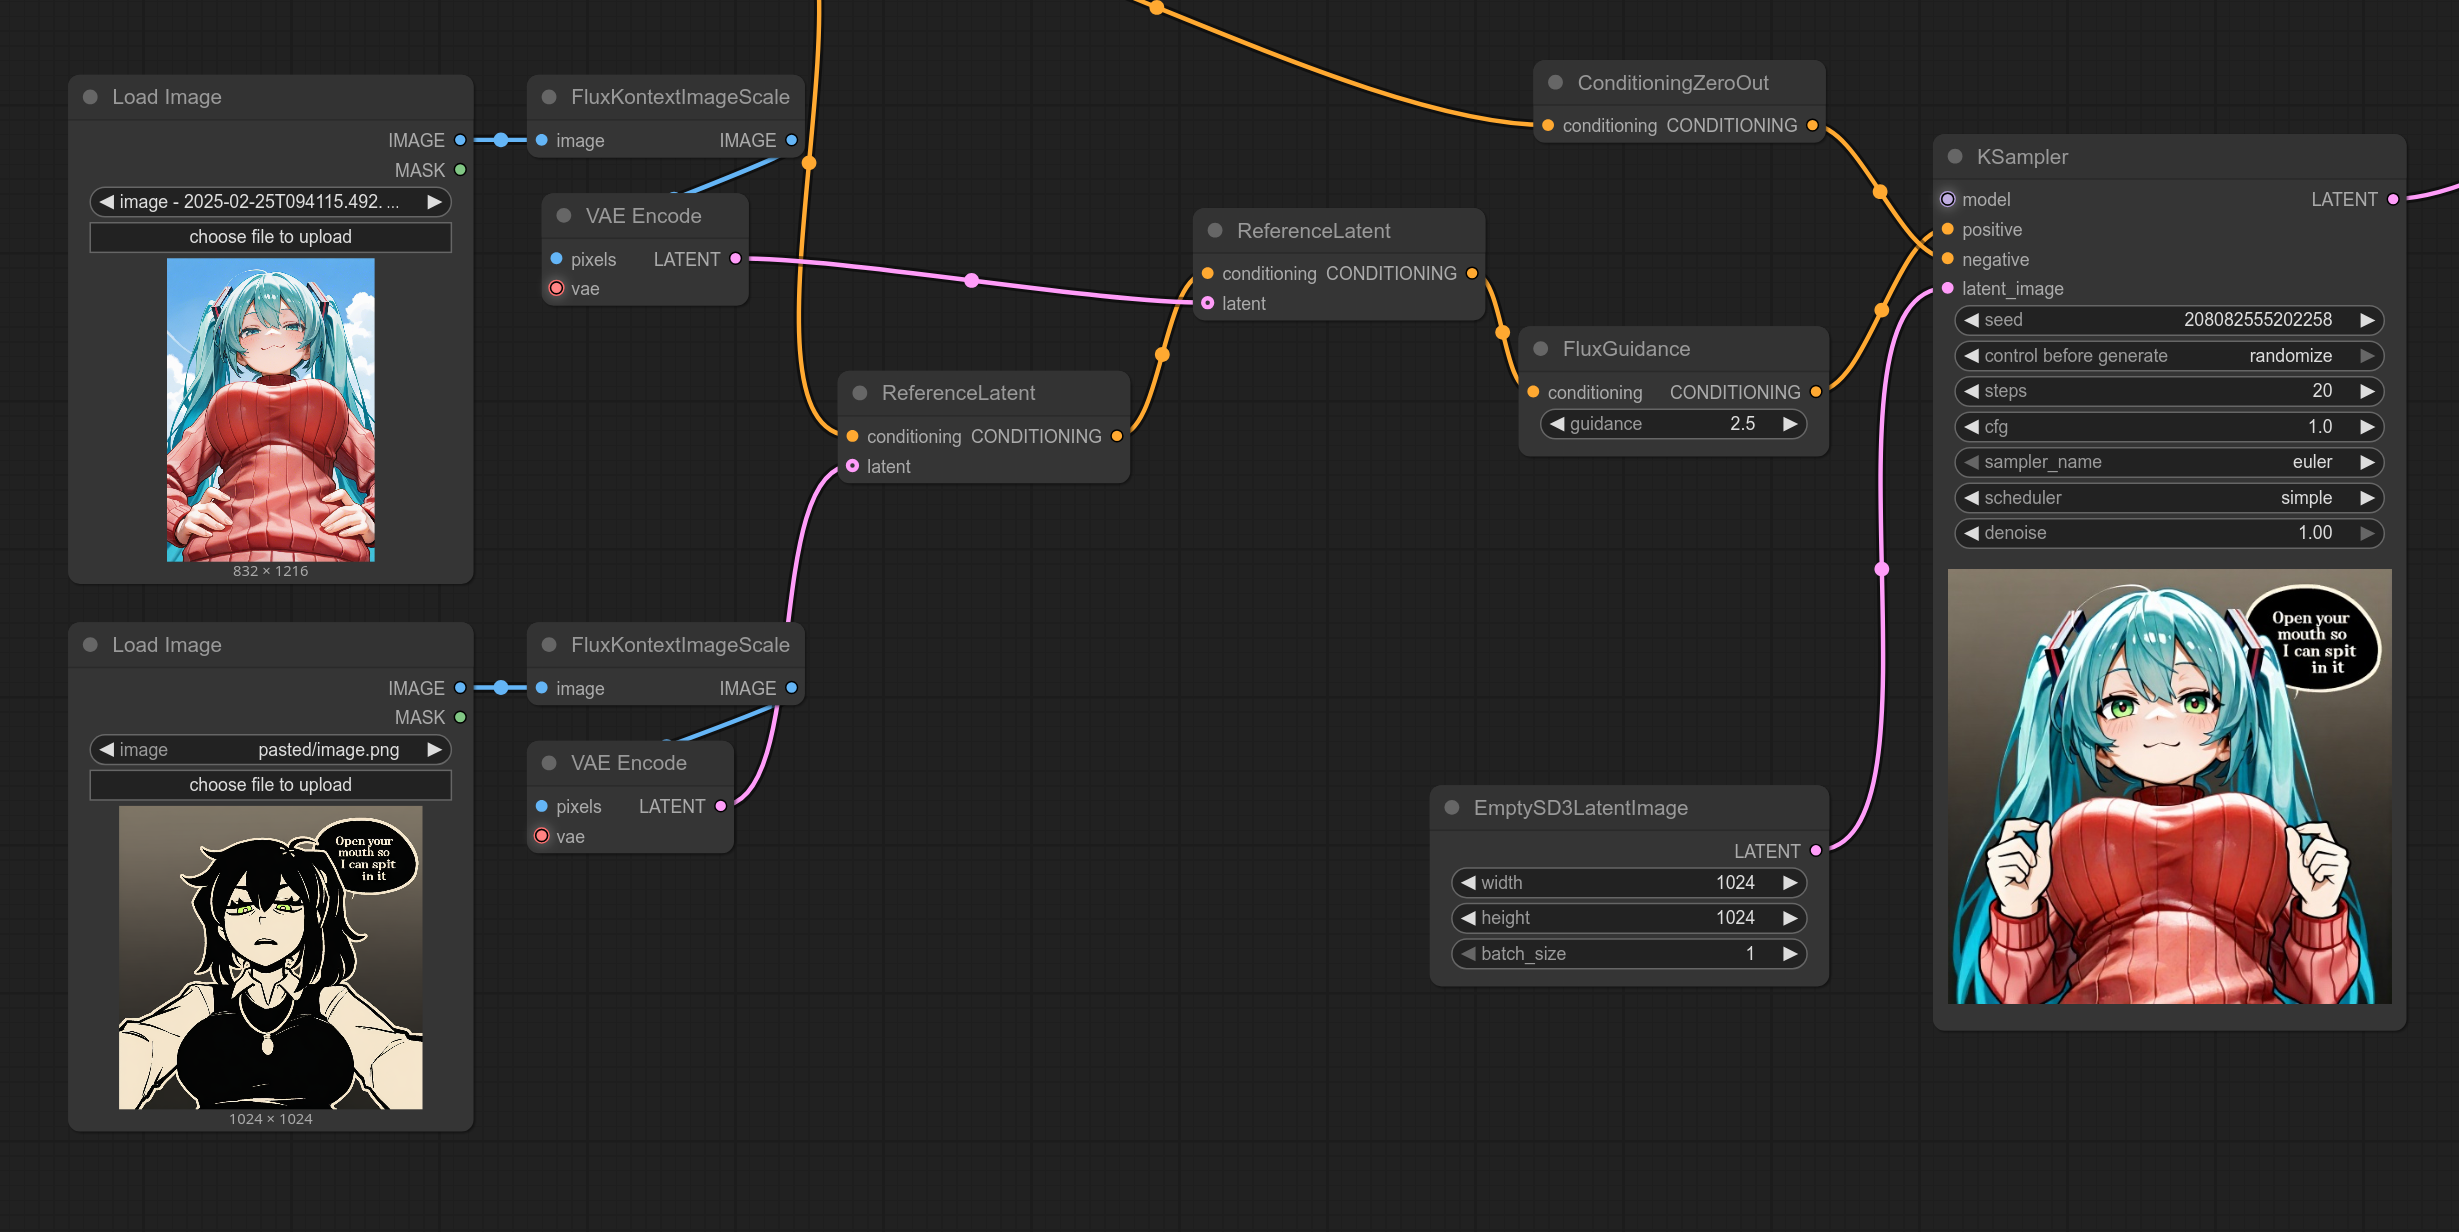The width and height of the screenshot is (2459, 1232).
Task: Click the upper VAE Encode vae socket
Action: pos(557,289)
